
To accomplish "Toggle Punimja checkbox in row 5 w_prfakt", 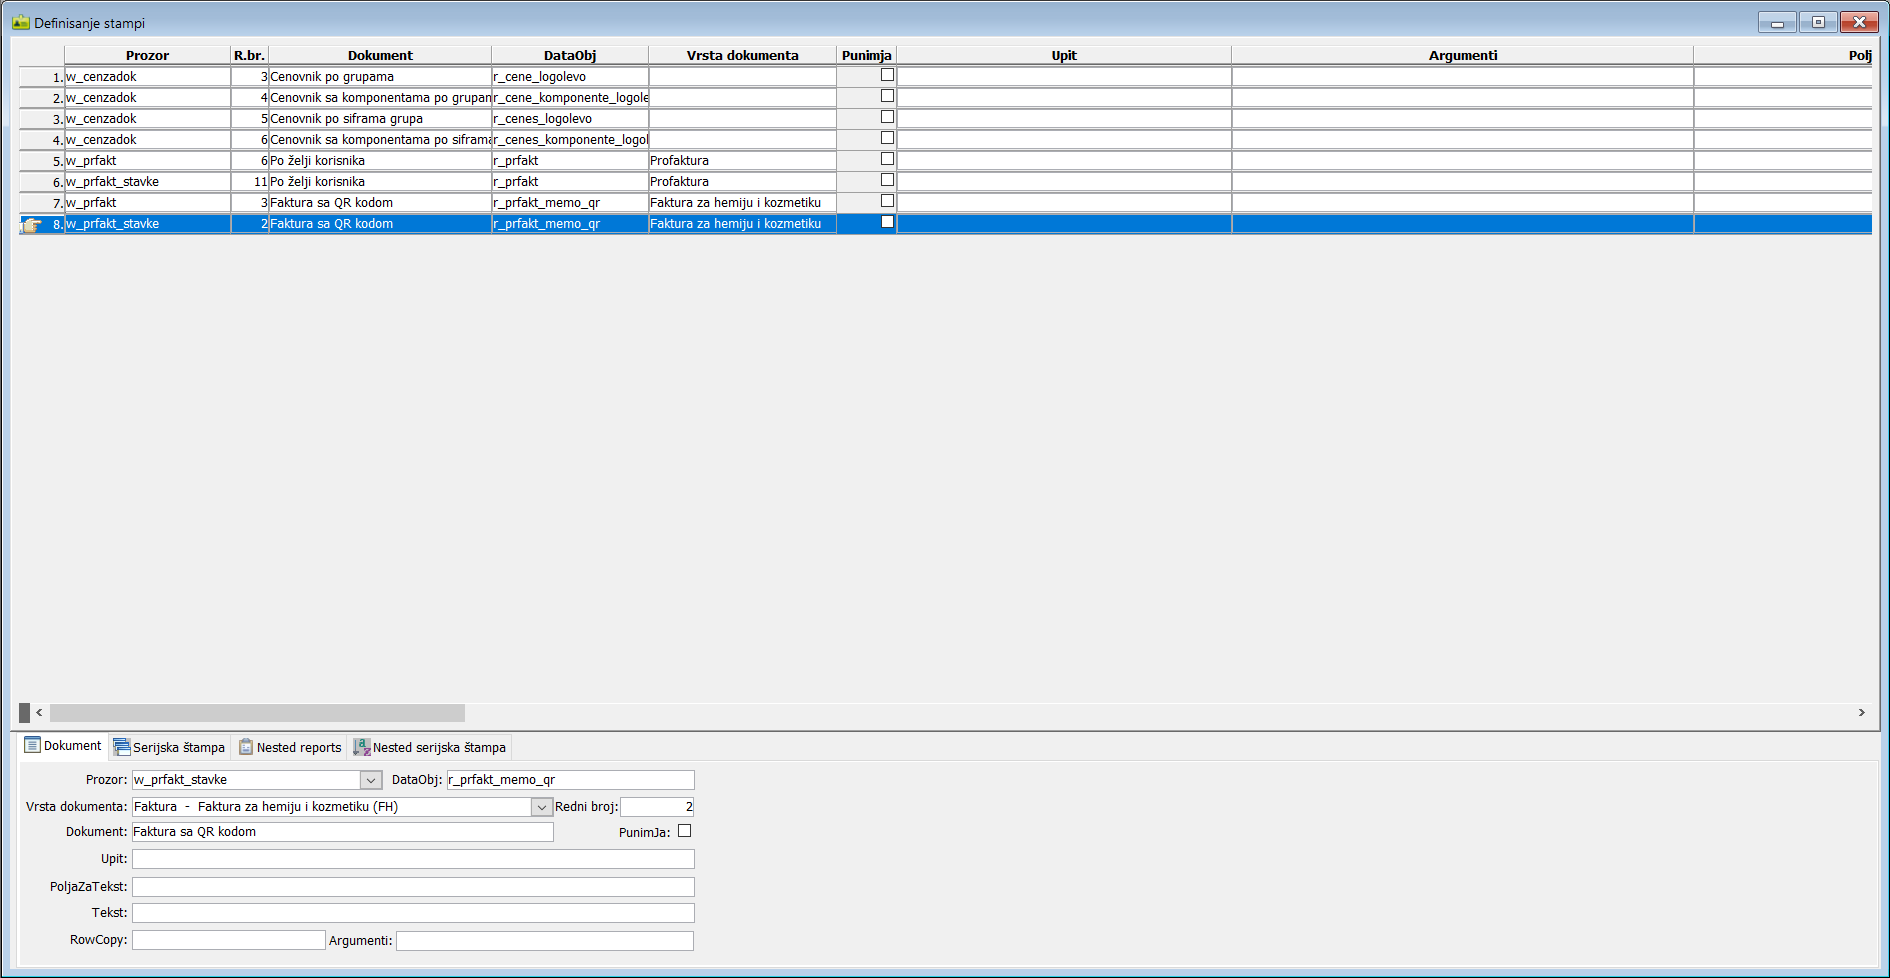I will tap(887, 159).
